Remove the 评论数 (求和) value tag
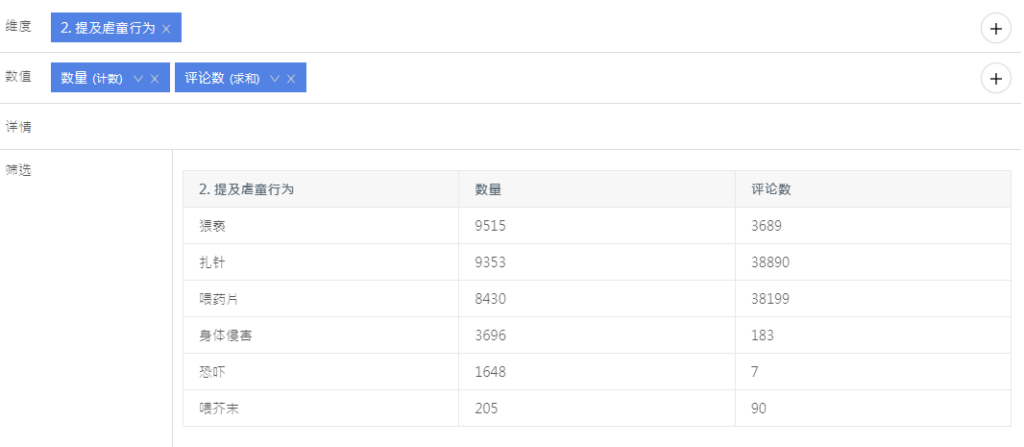The height and width of the screenshot is (447, 1024). click(x=291, y=79)
